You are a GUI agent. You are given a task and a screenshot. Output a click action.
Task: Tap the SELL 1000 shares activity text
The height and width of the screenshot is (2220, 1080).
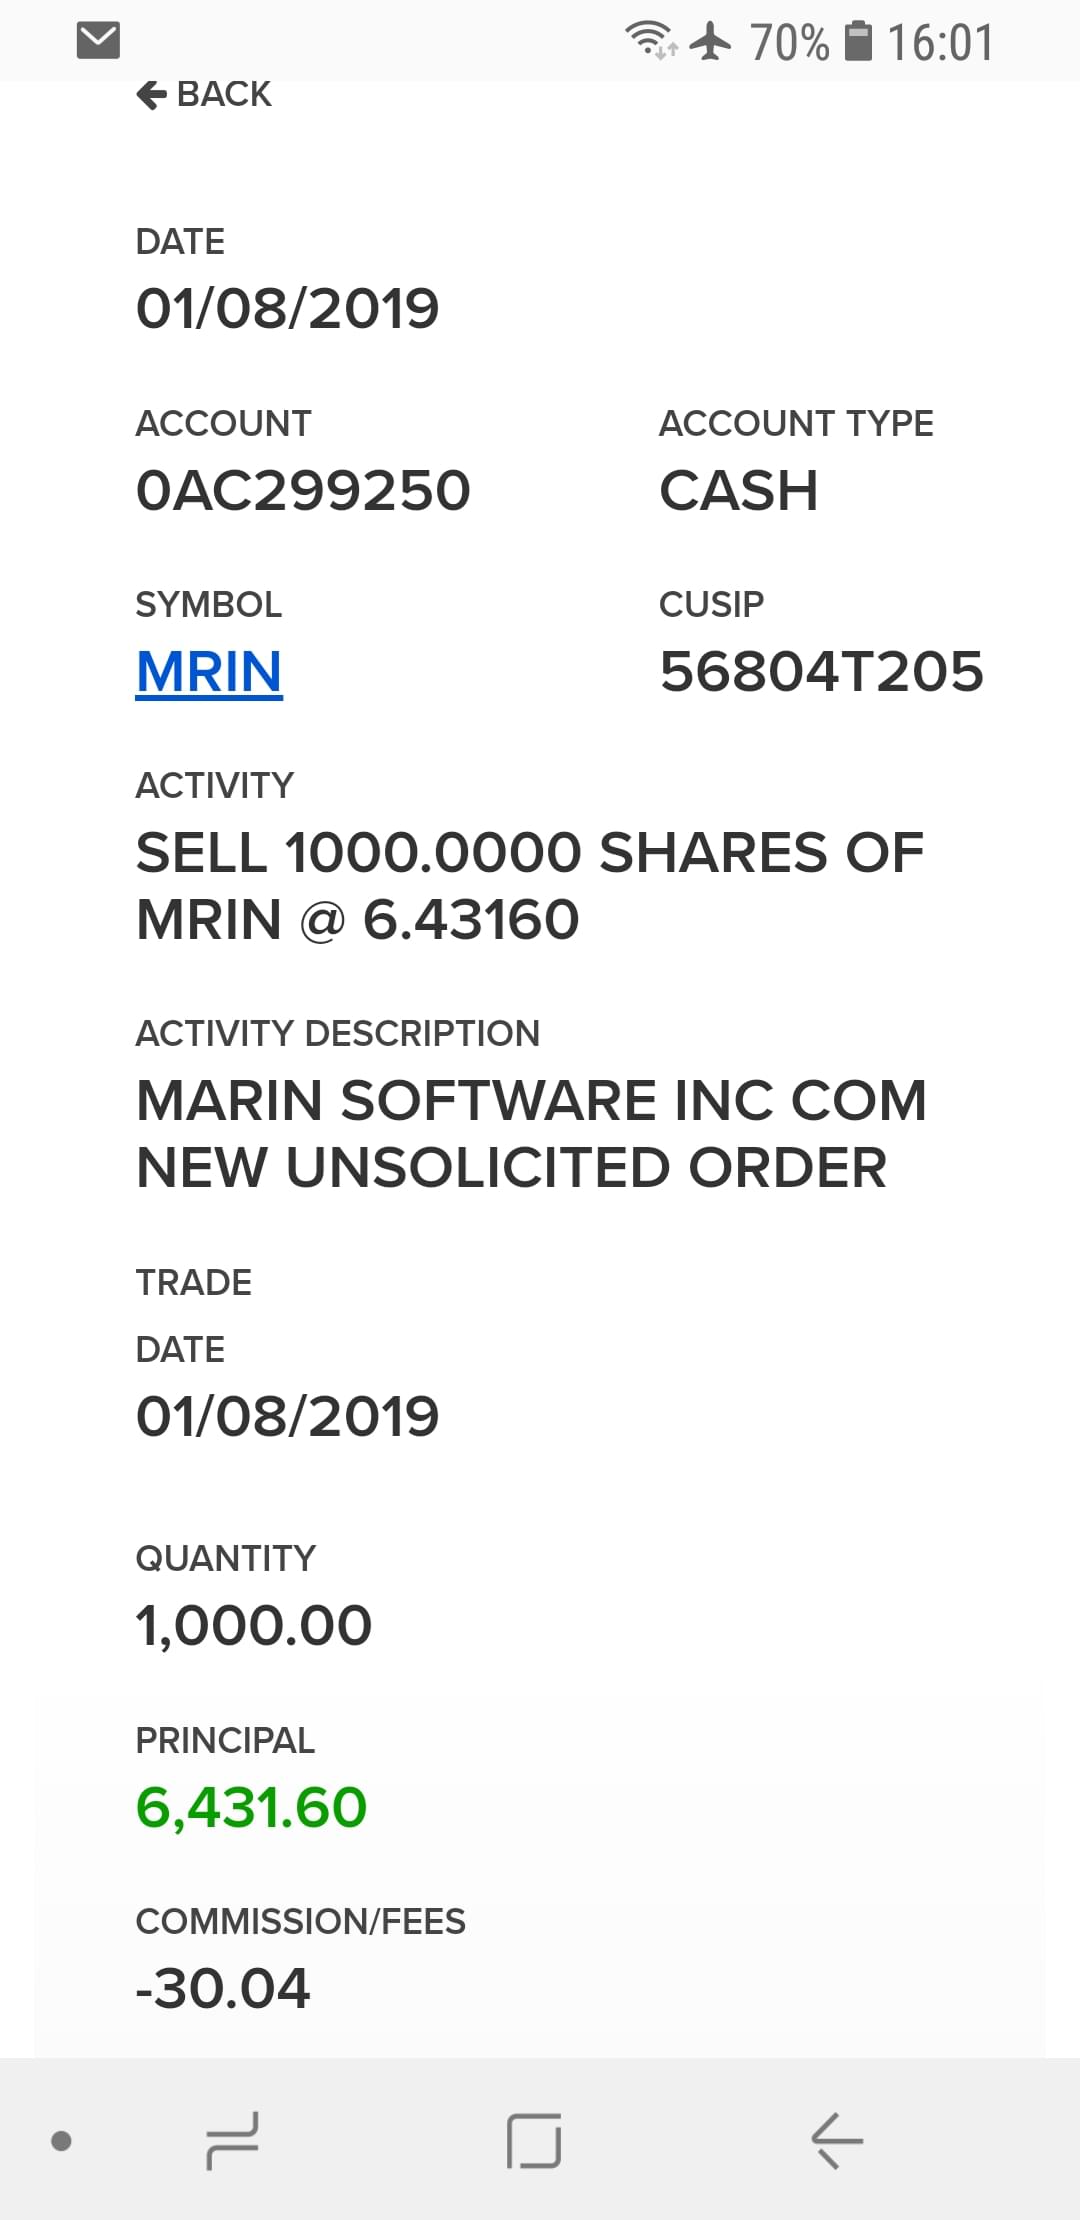tap(530, 886)
